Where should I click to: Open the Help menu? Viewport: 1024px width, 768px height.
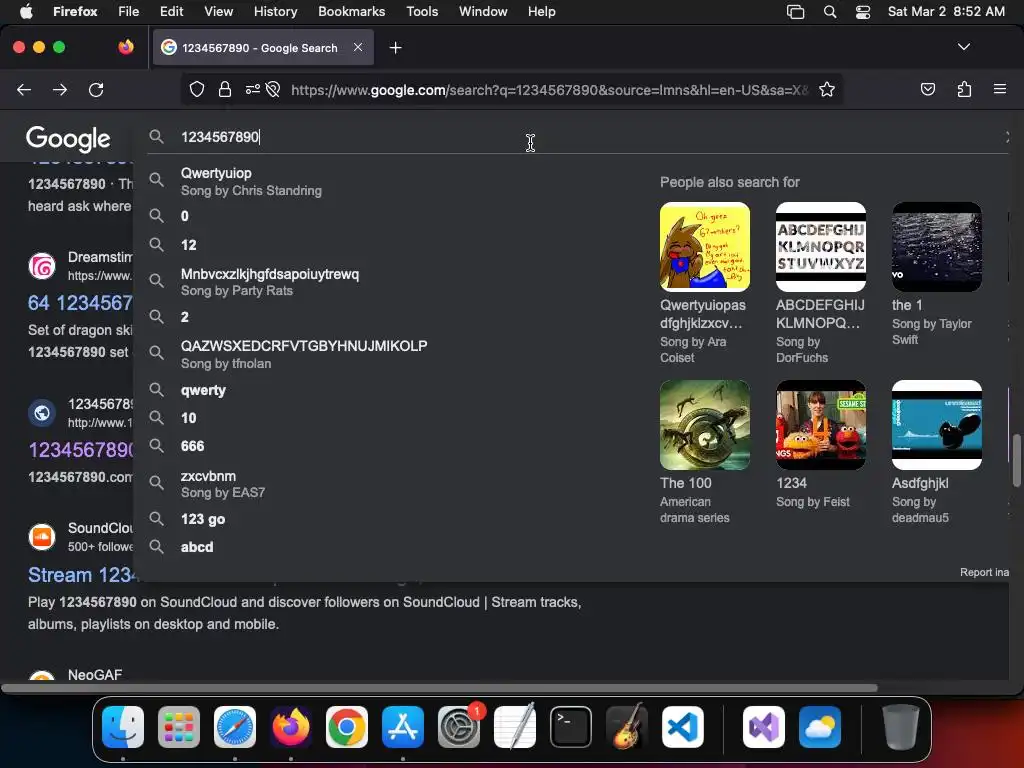[541, 11]
